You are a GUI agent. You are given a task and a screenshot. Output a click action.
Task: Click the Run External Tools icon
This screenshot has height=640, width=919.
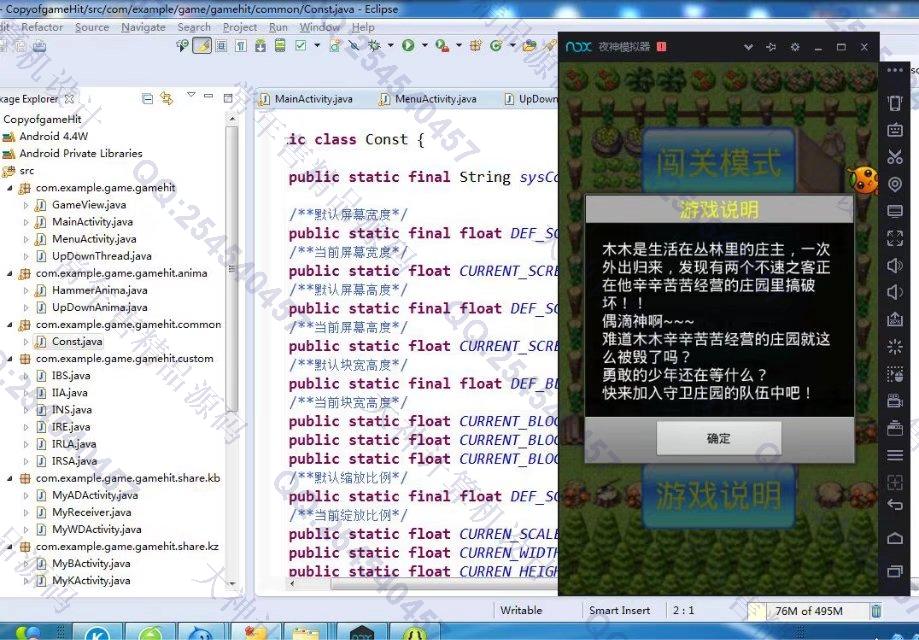coord(442,45)
